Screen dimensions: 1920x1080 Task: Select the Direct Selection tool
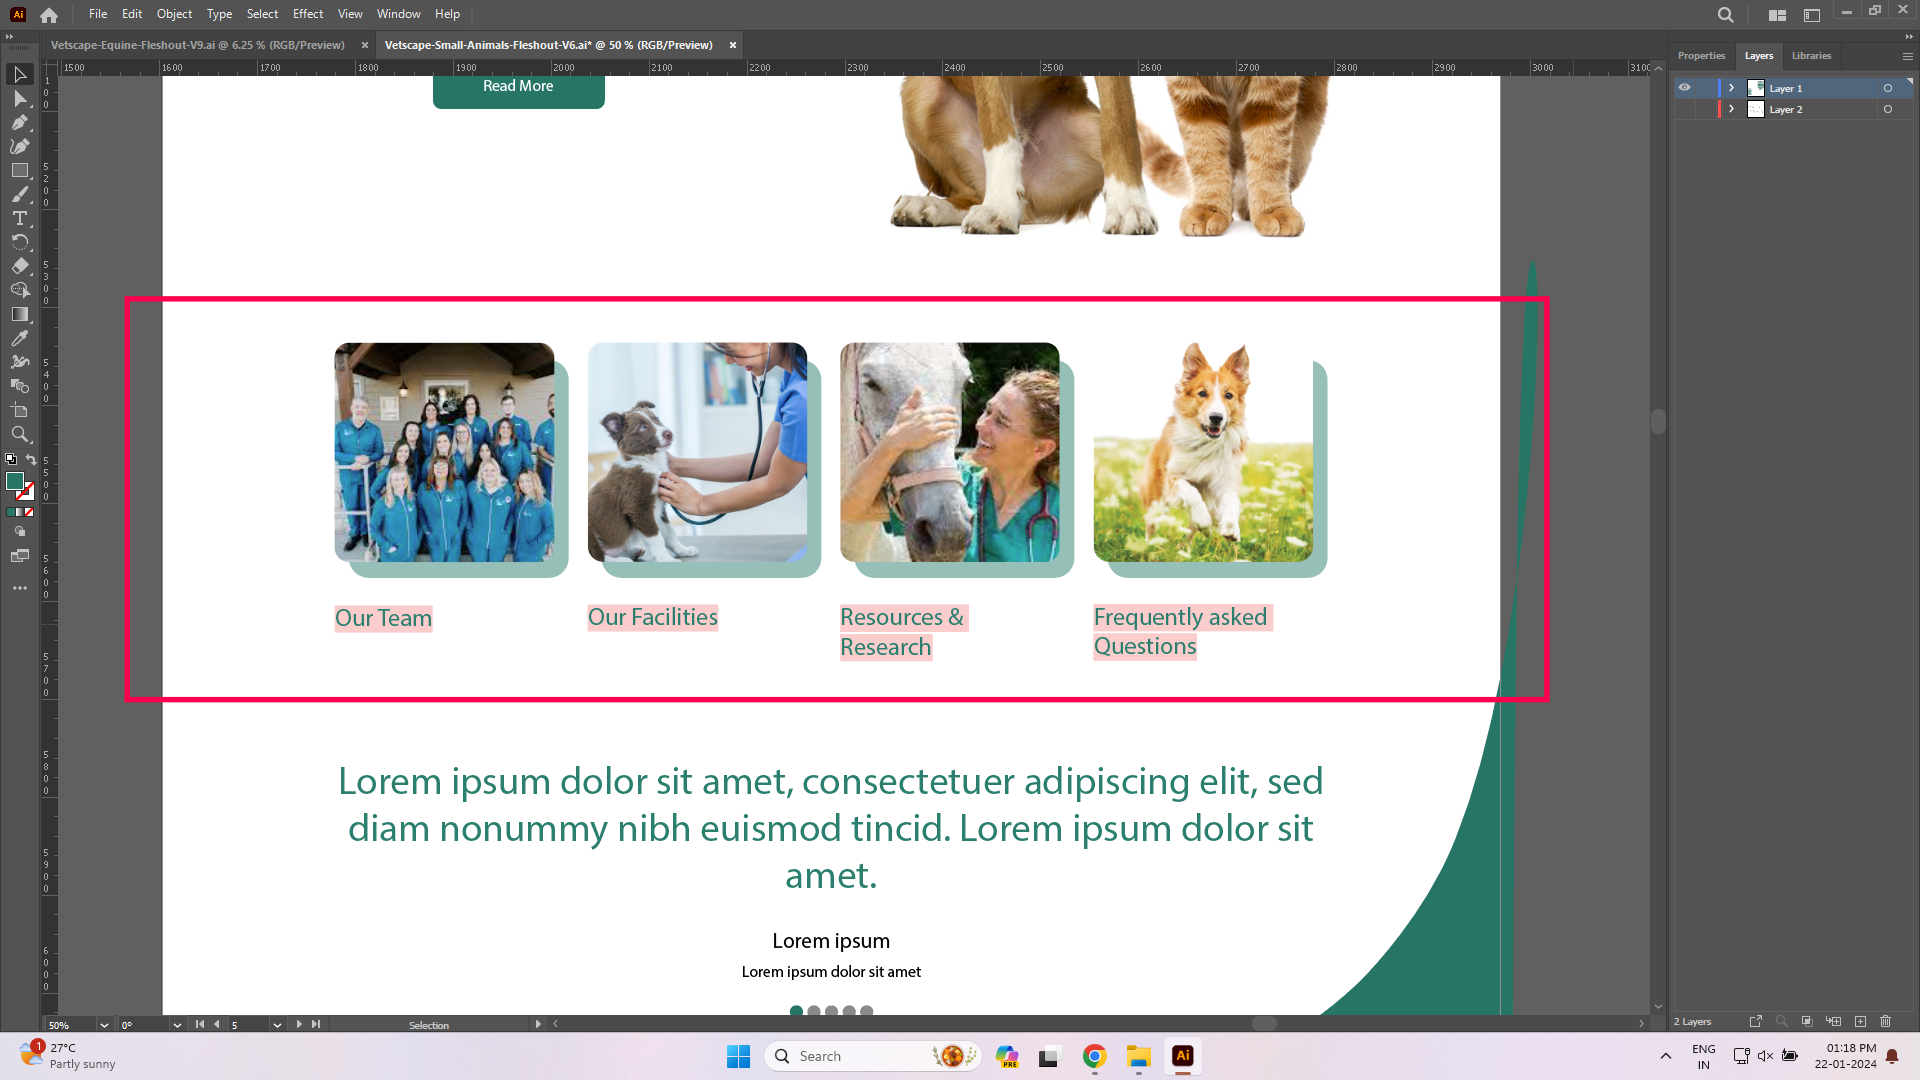click(x=19, y=99)
